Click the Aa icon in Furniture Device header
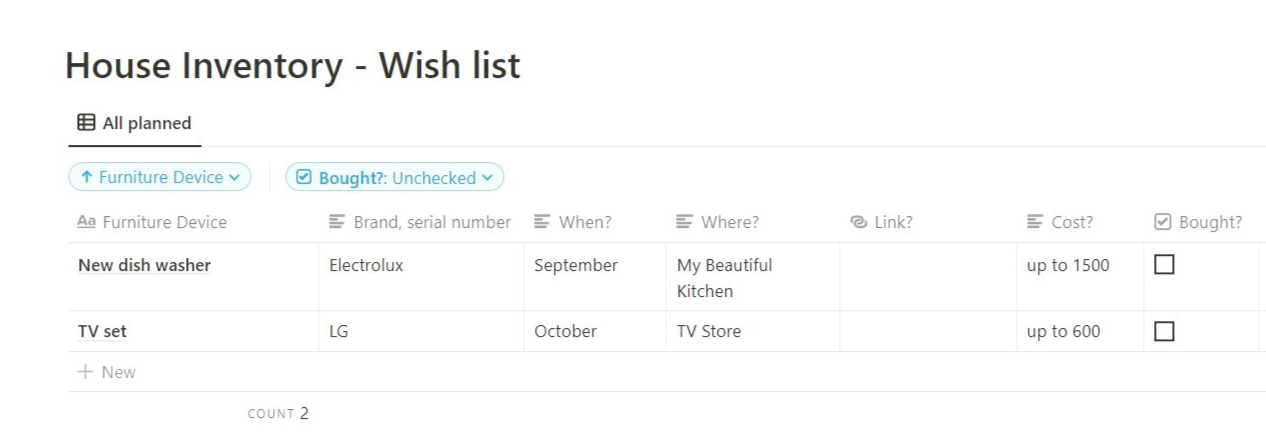The width and height of the screenshot is (1266, 439). pyautogui.click(x=86, y=222)
